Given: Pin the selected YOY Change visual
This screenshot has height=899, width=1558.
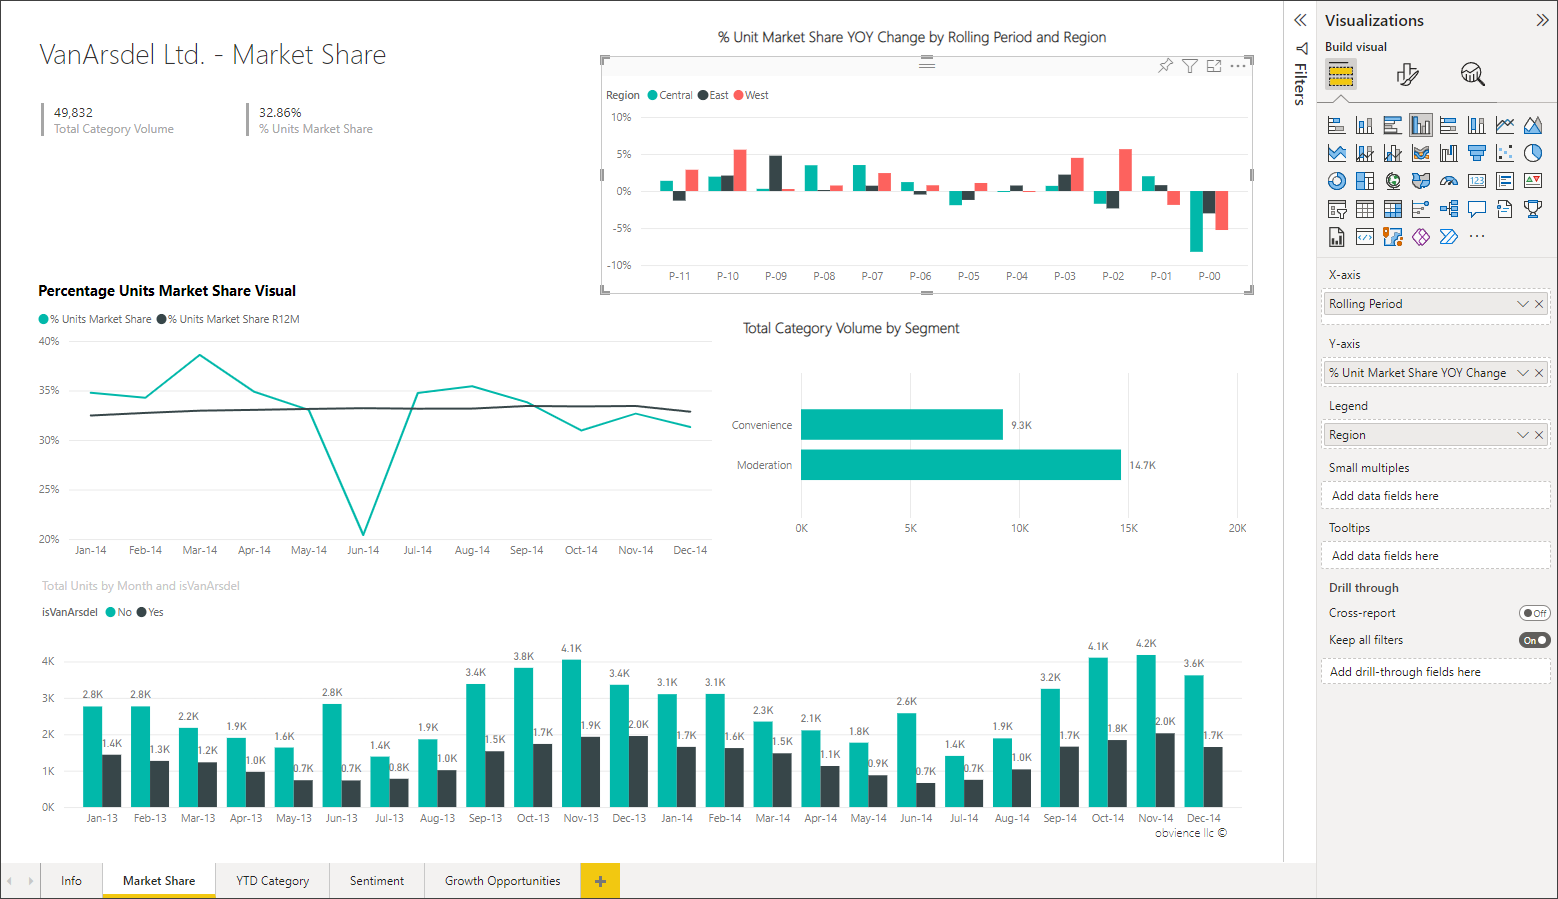Looking at the screenshot, I should (1165, 66).
